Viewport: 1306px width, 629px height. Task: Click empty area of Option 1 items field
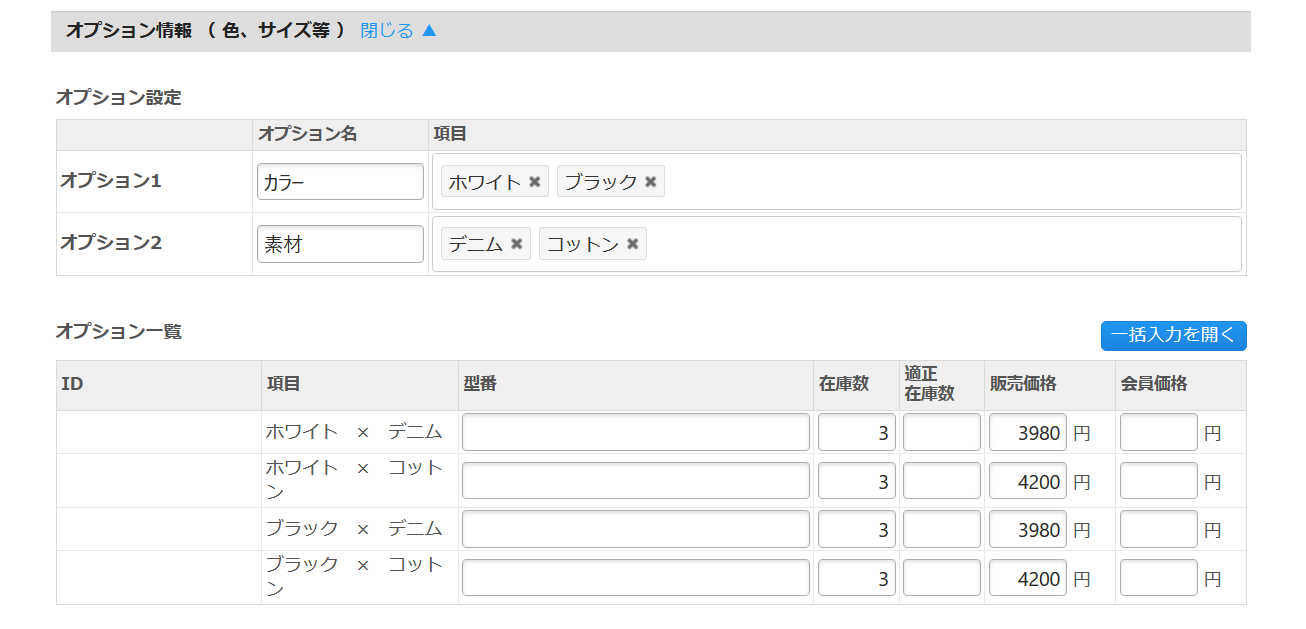click(950, 182)
